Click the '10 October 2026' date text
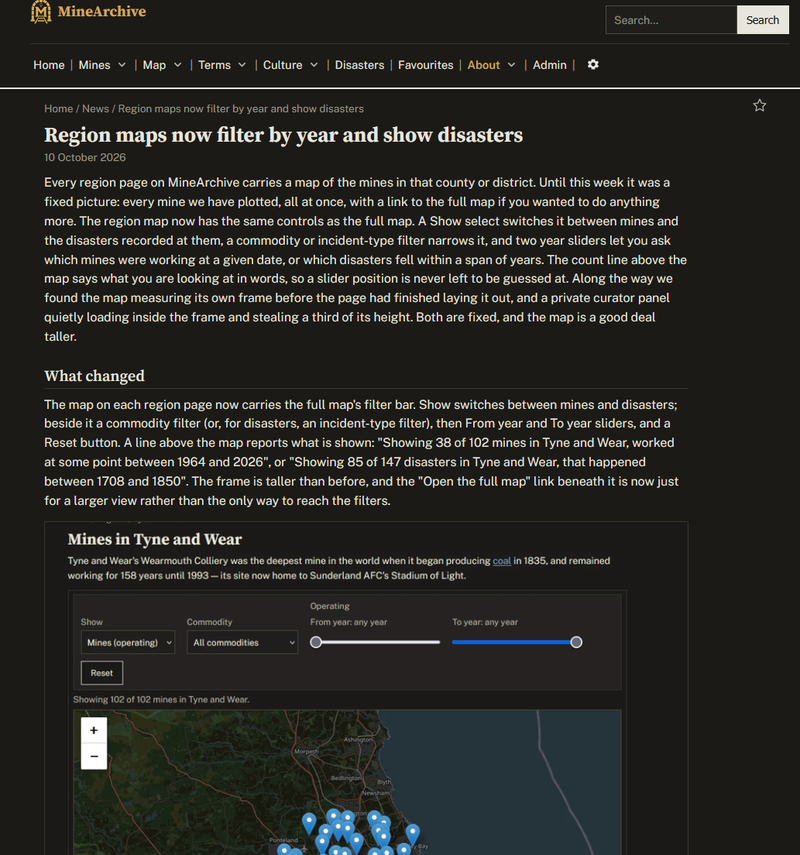This screenshot has height=855, width=800. (85, 158)
